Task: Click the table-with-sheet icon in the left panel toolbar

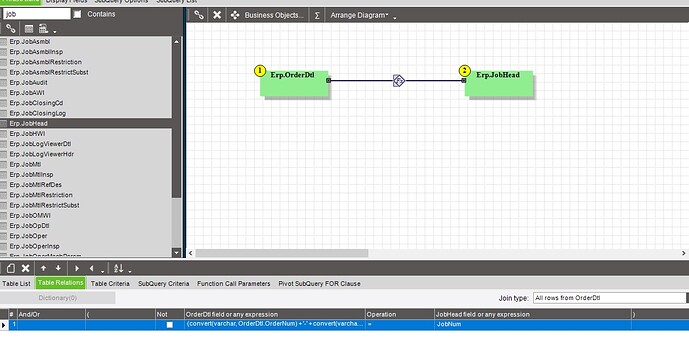Action: (x=43, y=29)
